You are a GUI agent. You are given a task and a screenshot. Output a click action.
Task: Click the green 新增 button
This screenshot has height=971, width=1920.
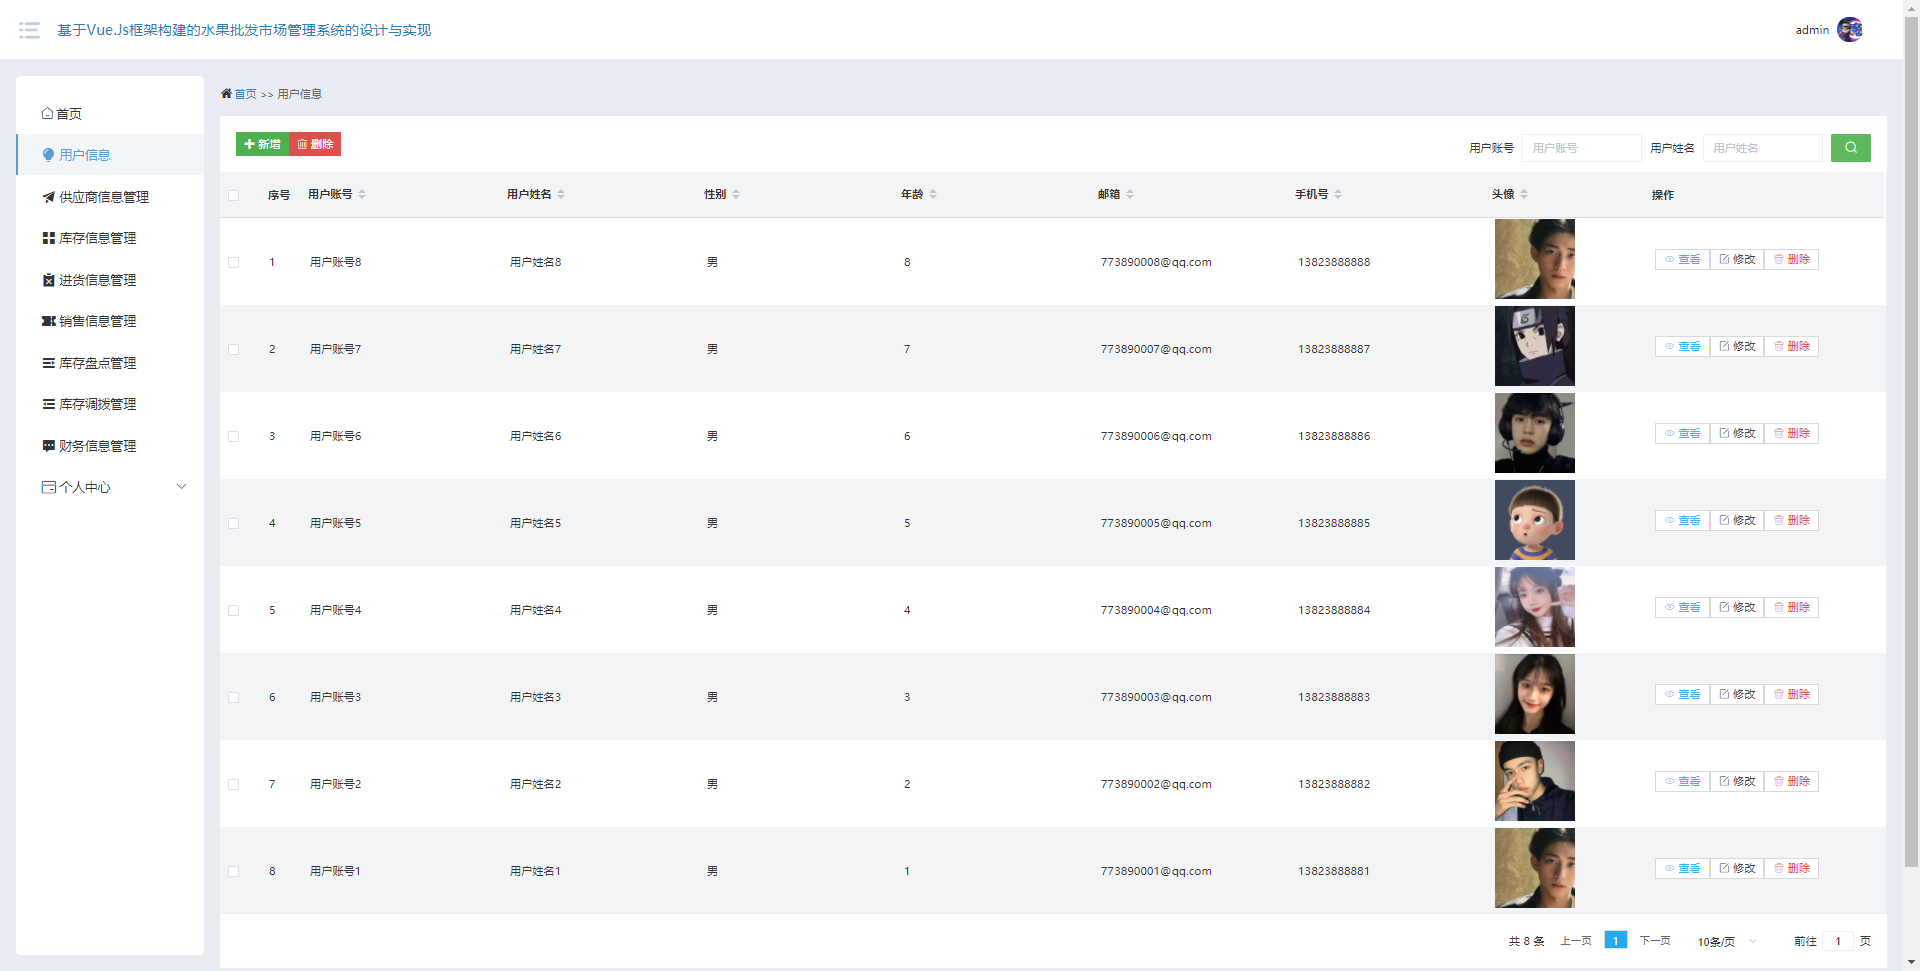pyautogui.click(x=263, y=144)
